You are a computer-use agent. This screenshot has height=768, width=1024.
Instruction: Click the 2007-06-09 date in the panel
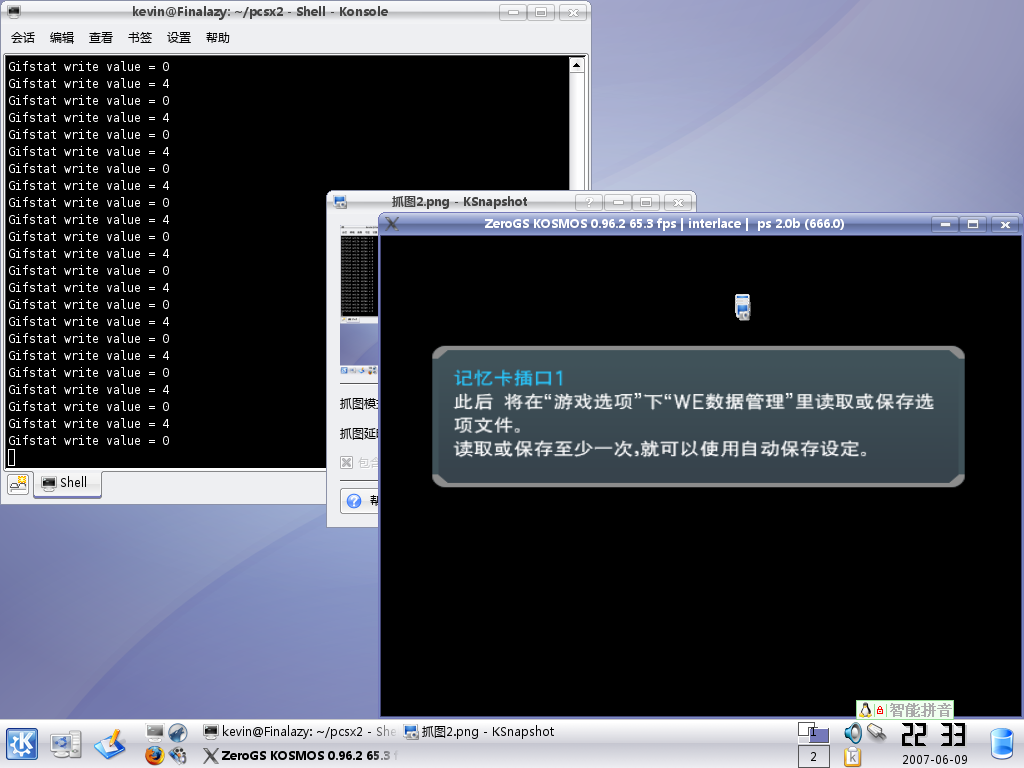click(935, 760)
